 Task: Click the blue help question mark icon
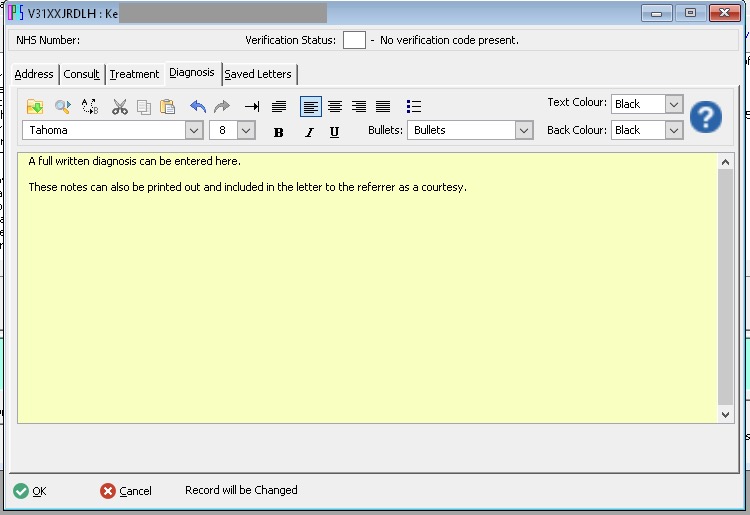(706, 117)
